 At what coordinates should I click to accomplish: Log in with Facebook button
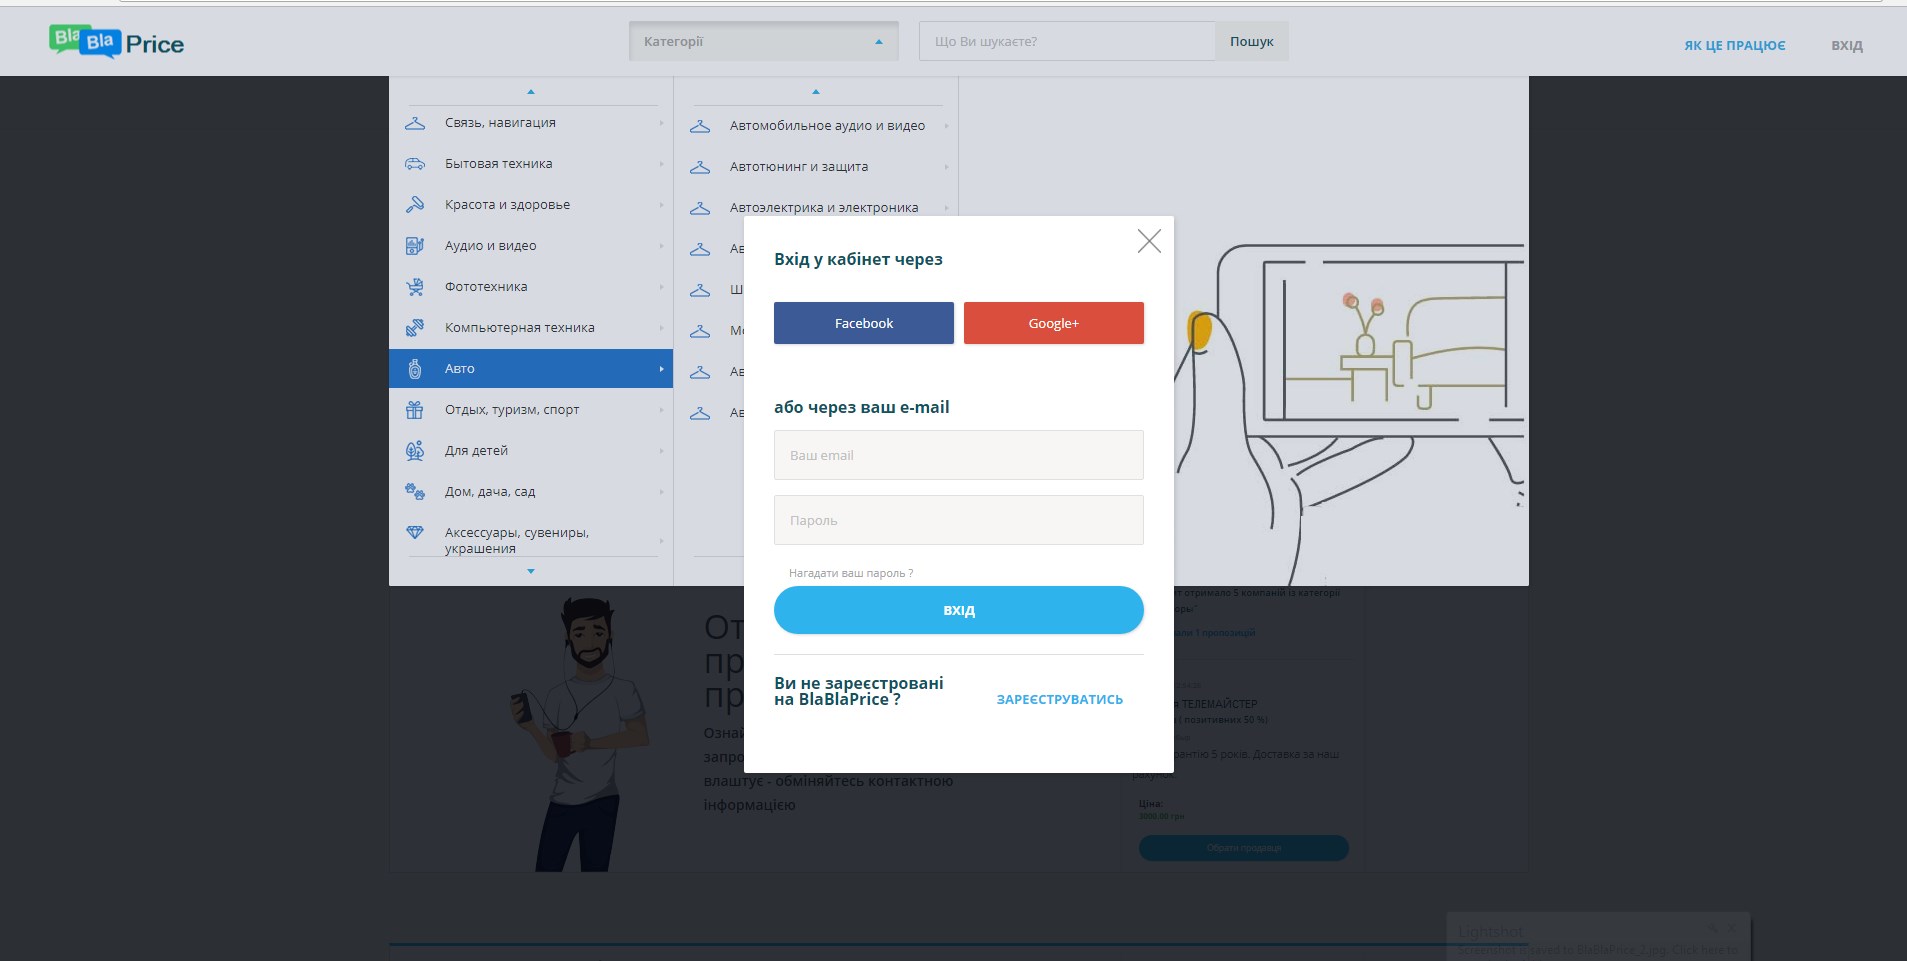pos(864,323)
